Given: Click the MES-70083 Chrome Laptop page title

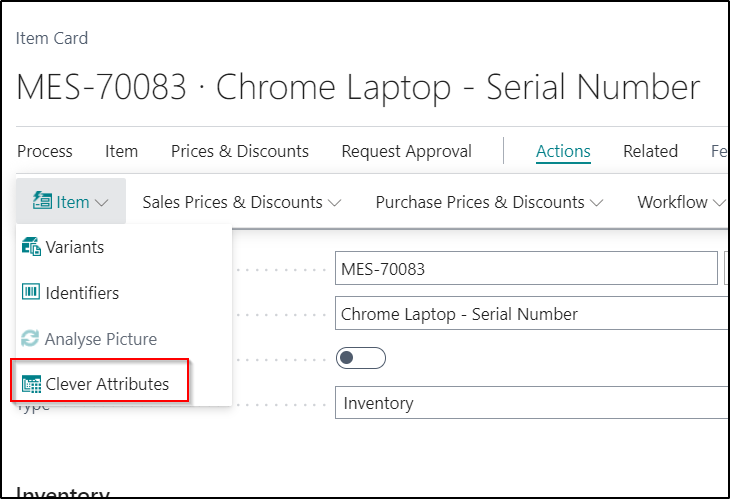Looking at the screenshot, I should 358,87.
